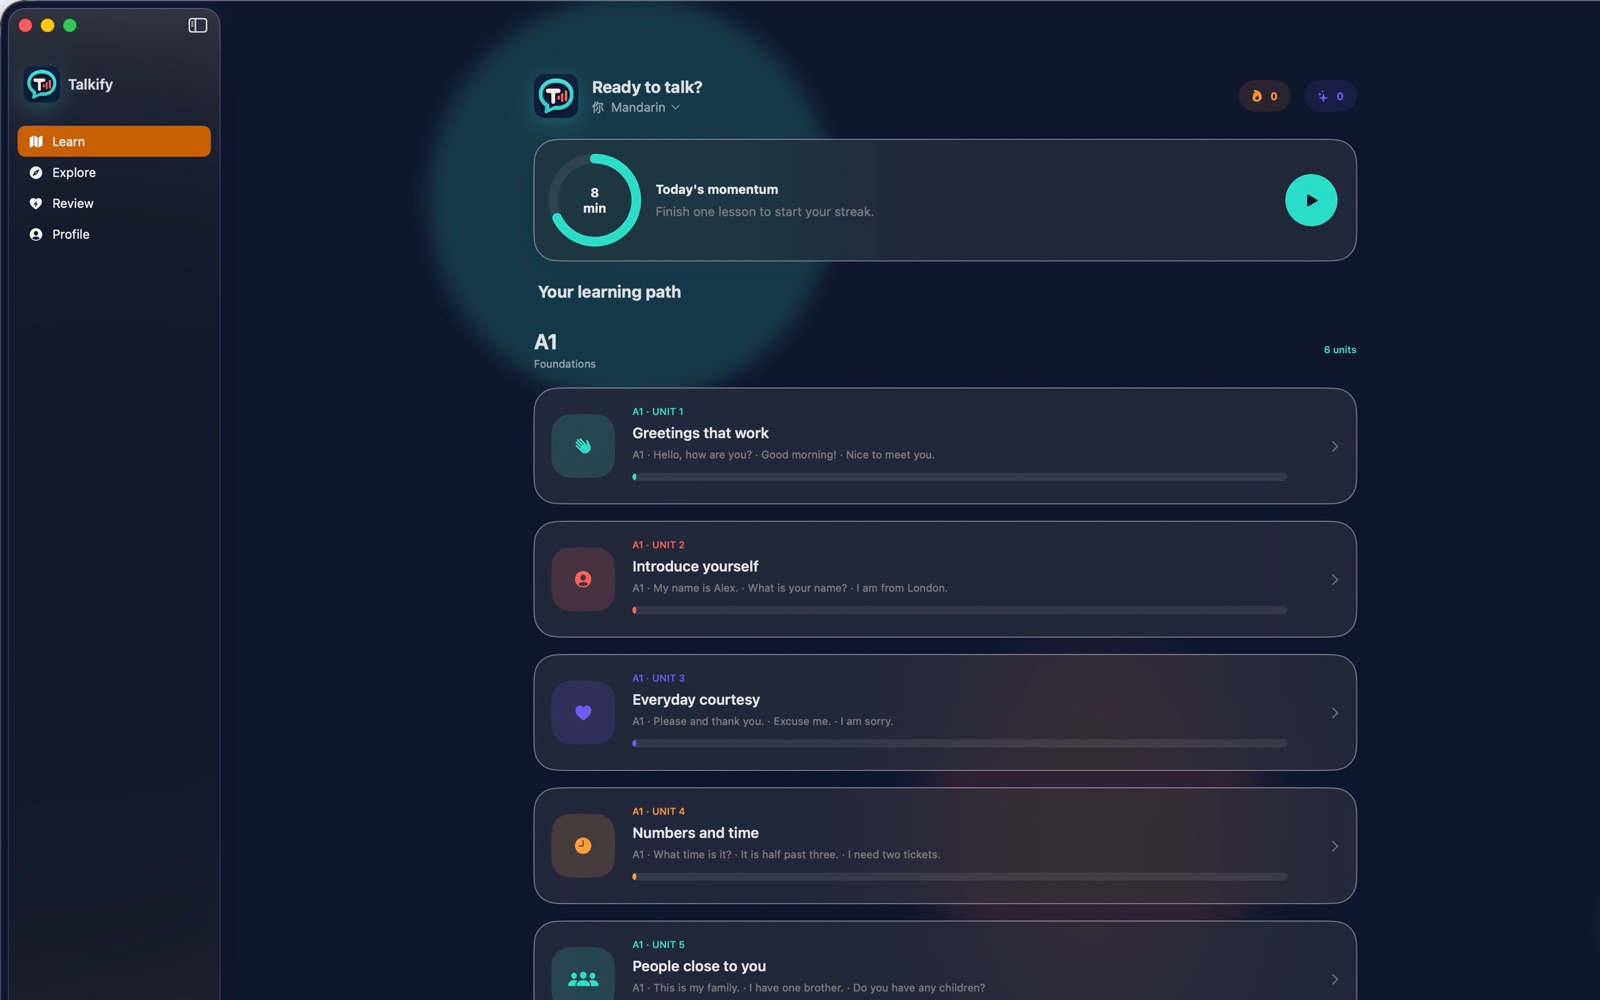Click the clock icon for Numbers and time

point(583,846)
